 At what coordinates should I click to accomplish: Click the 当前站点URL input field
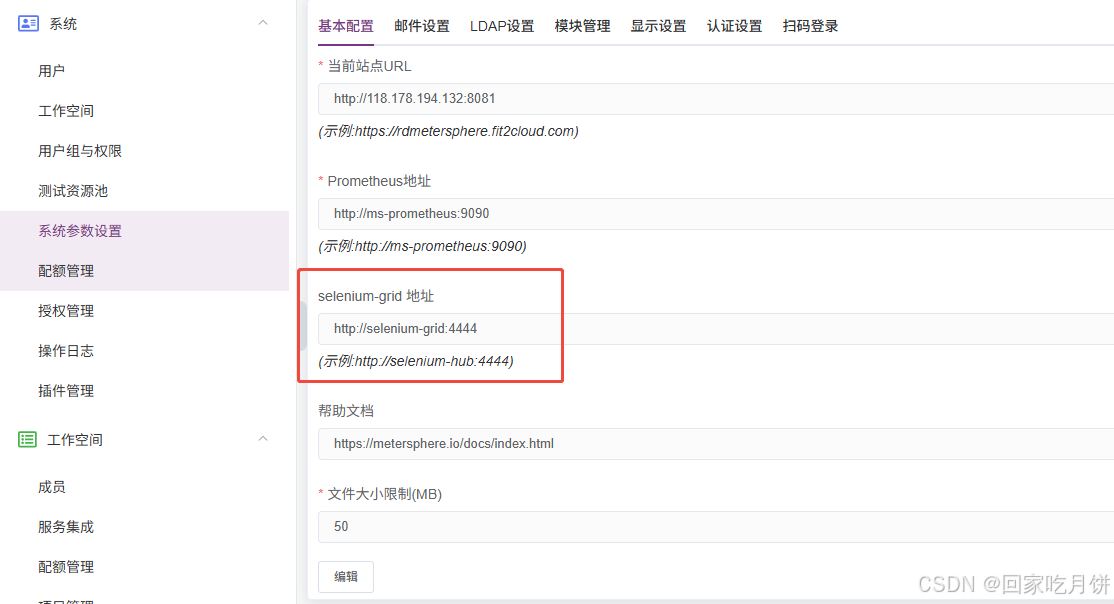600,98
